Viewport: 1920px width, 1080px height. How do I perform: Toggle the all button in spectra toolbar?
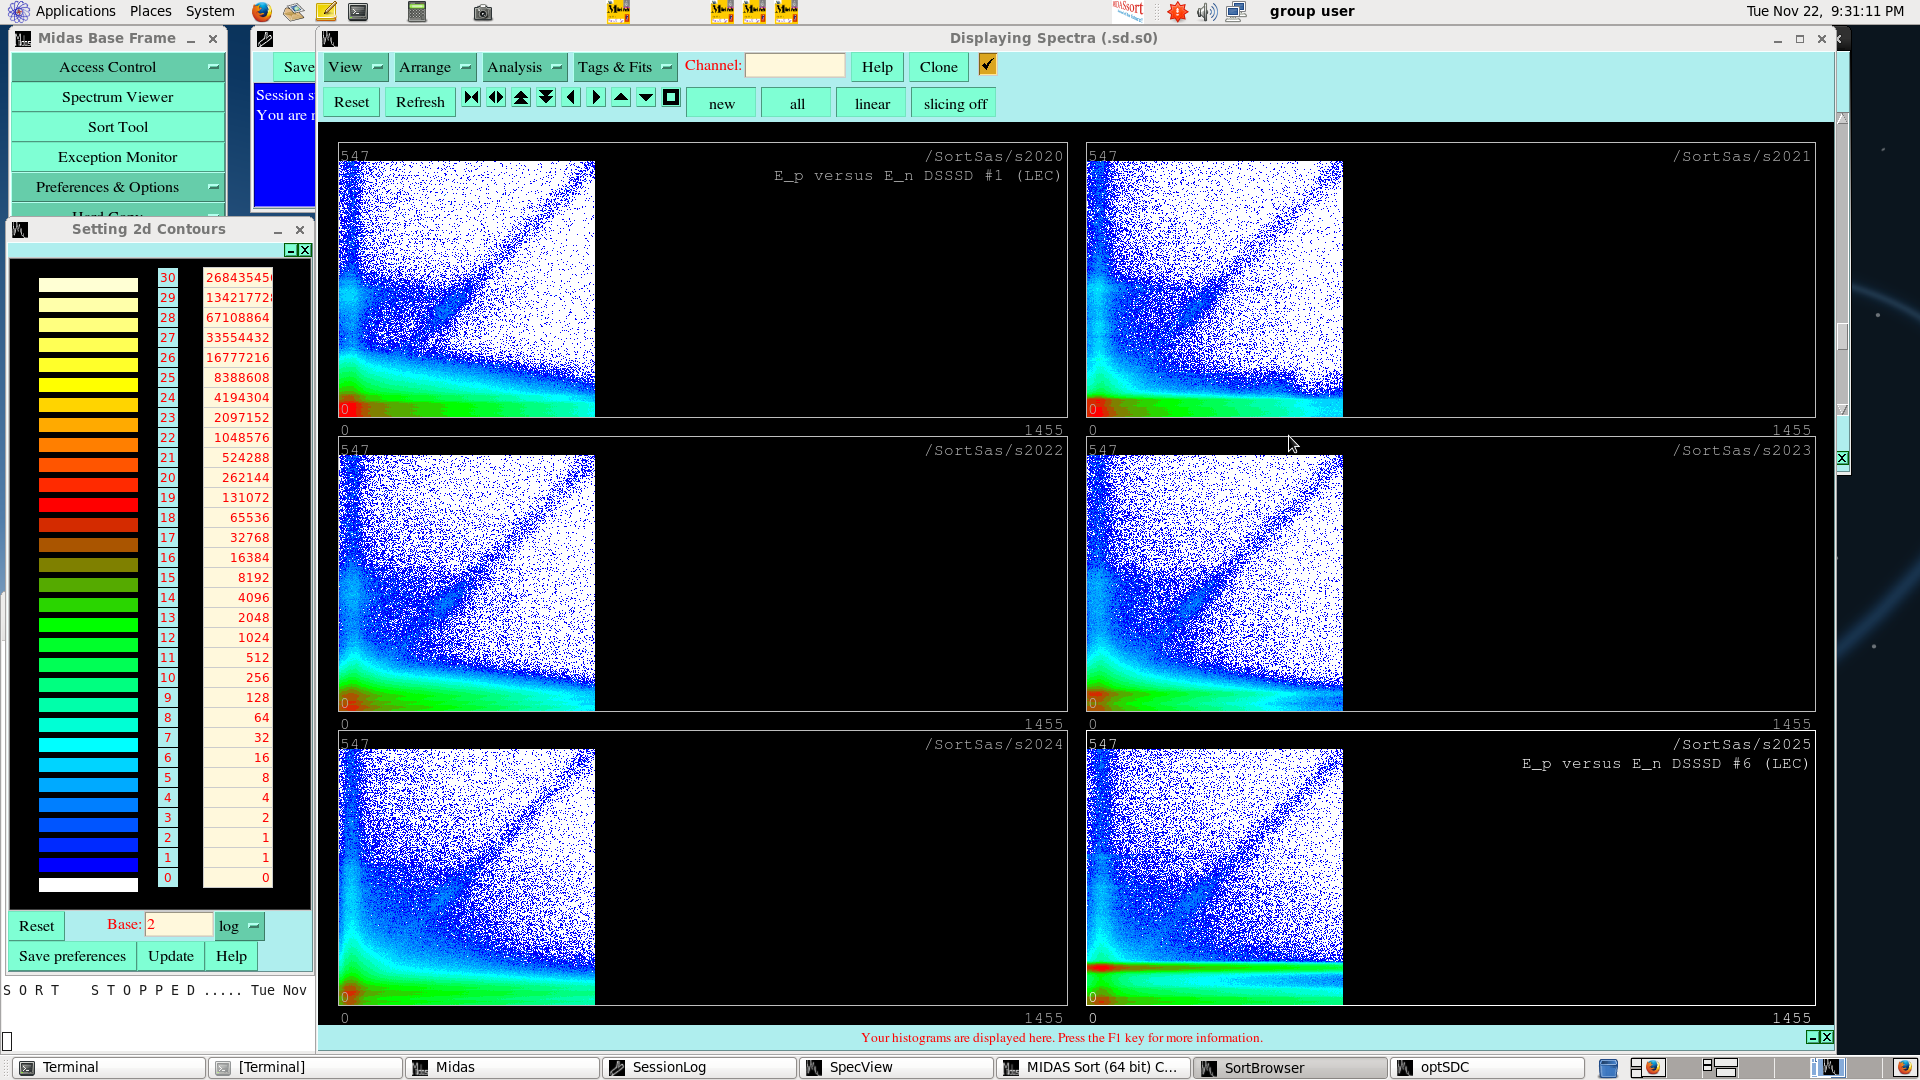tap(797, 103)
